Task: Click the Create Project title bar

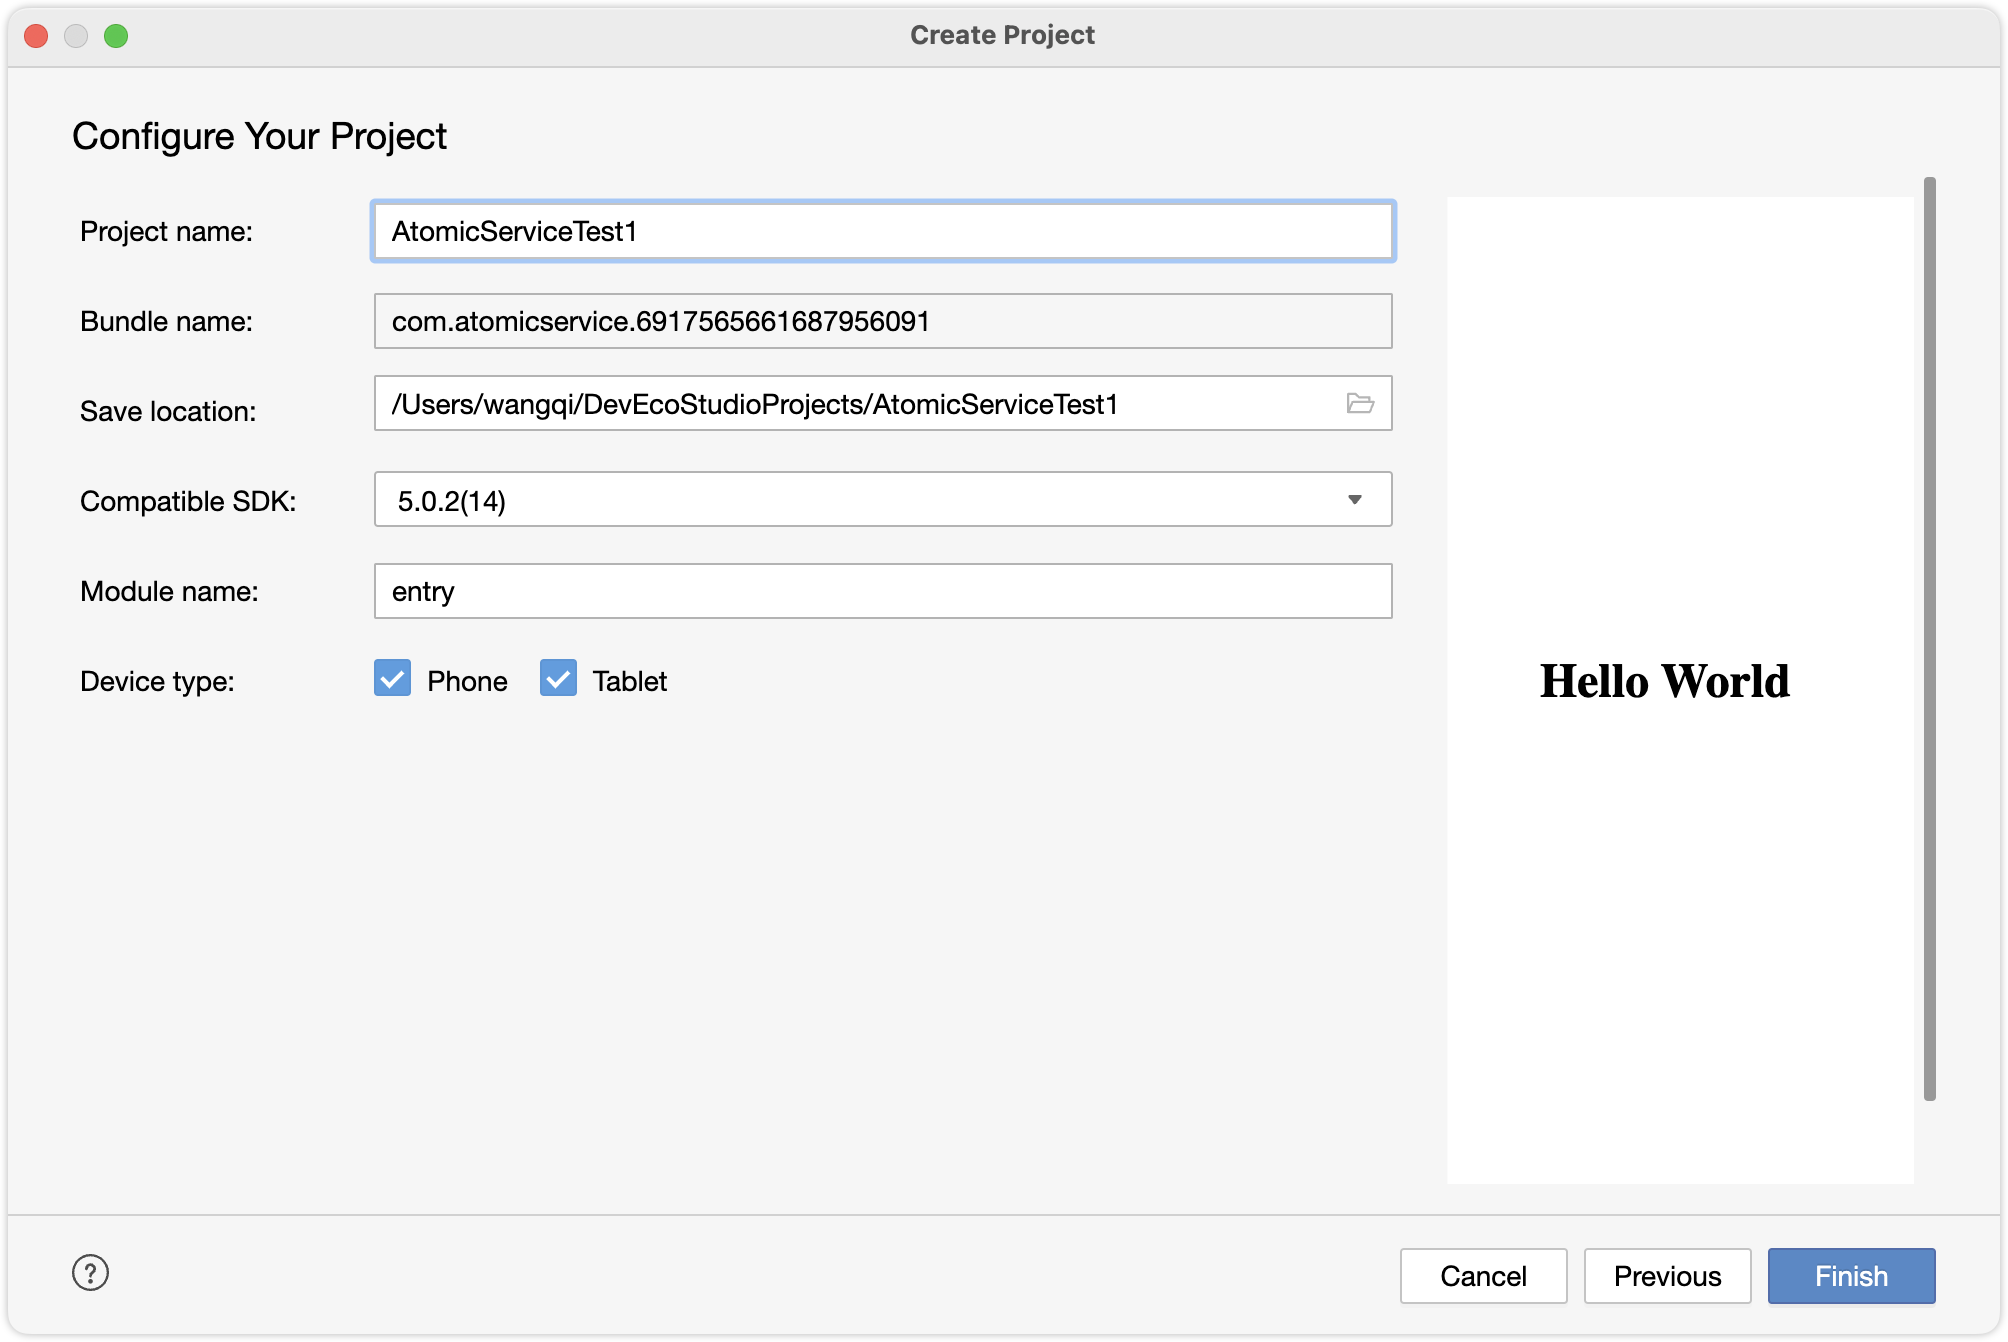Action: pos(1002,36)
